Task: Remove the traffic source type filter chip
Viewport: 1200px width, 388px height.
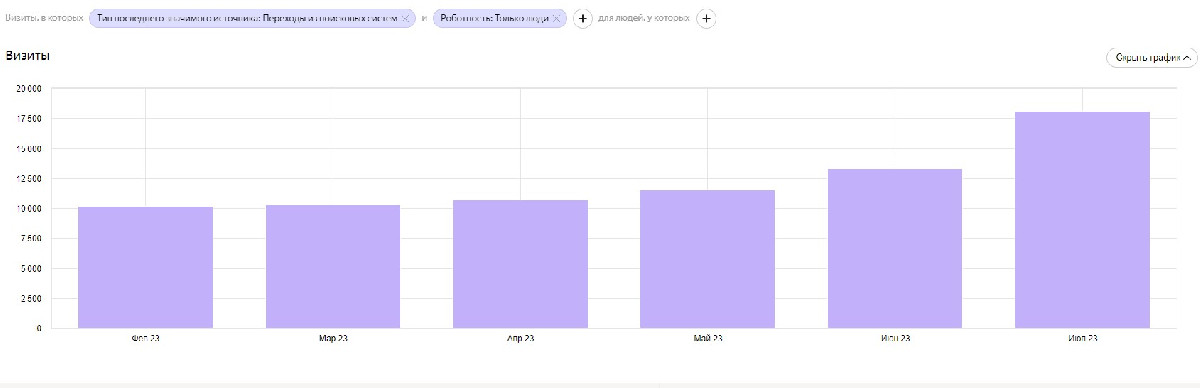Action: (405, 19)
